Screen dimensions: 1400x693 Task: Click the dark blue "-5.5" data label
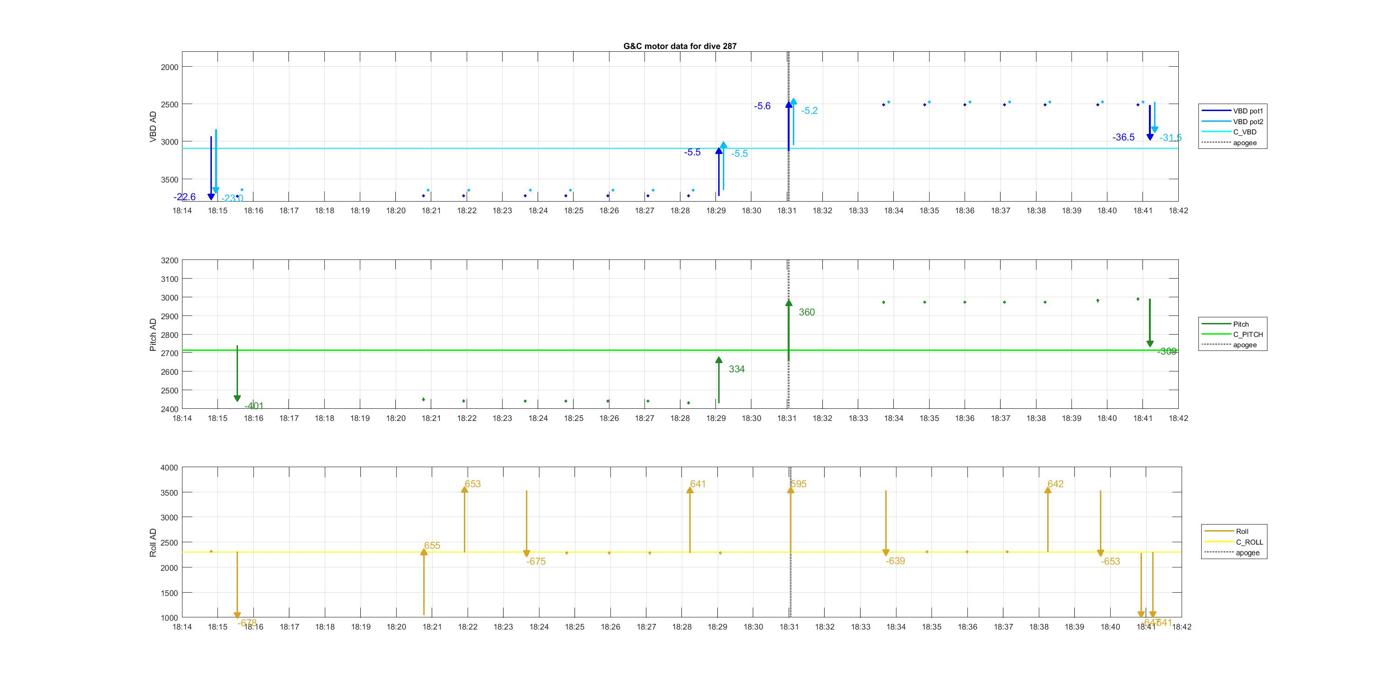(693, 152)
